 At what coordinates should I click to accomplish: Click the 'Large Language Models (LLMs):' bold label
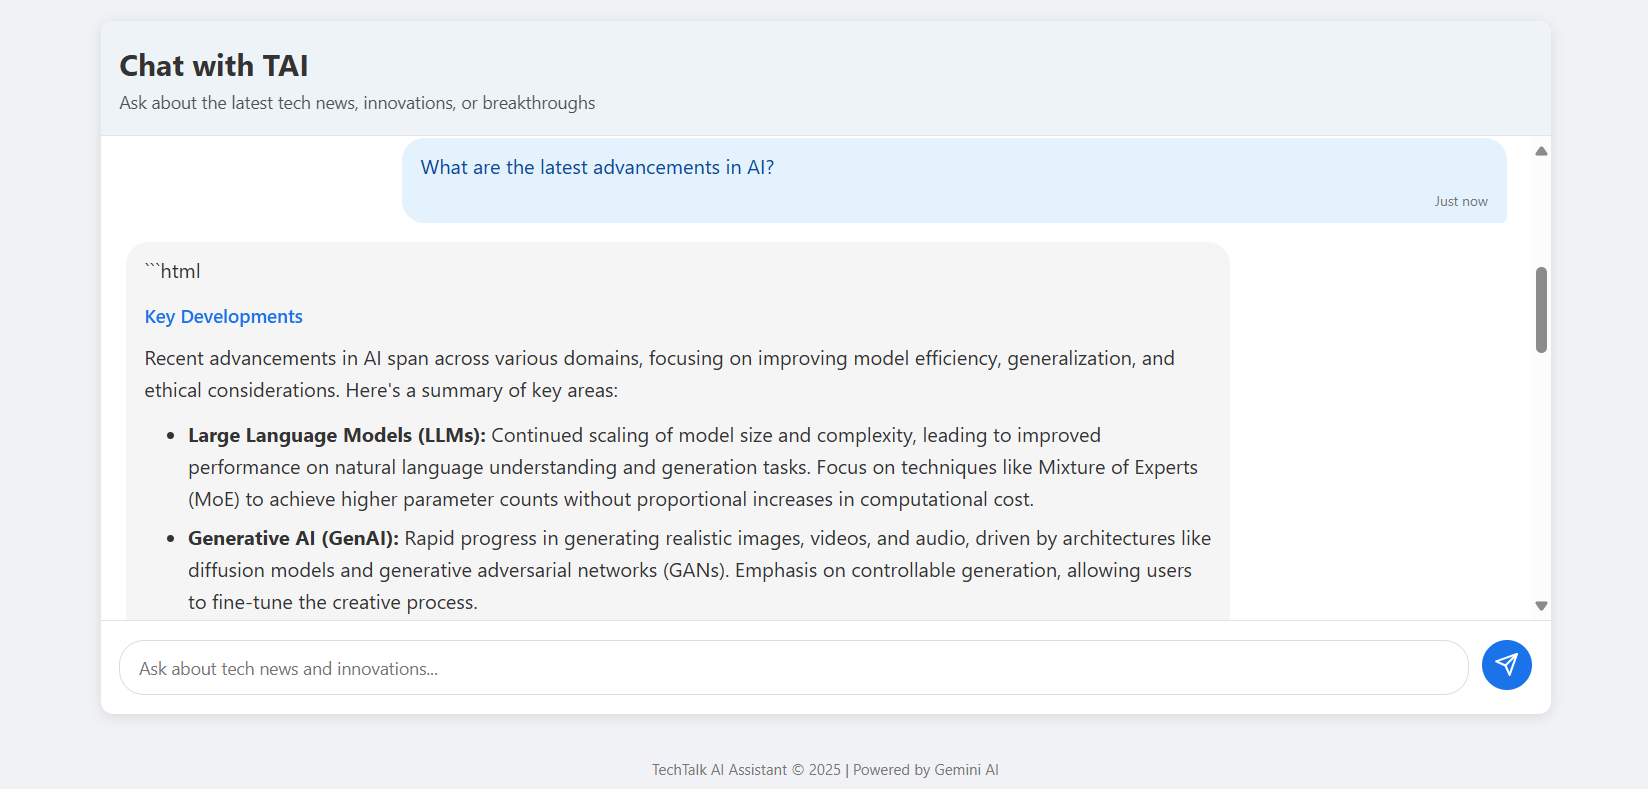[x=337, y=435]
